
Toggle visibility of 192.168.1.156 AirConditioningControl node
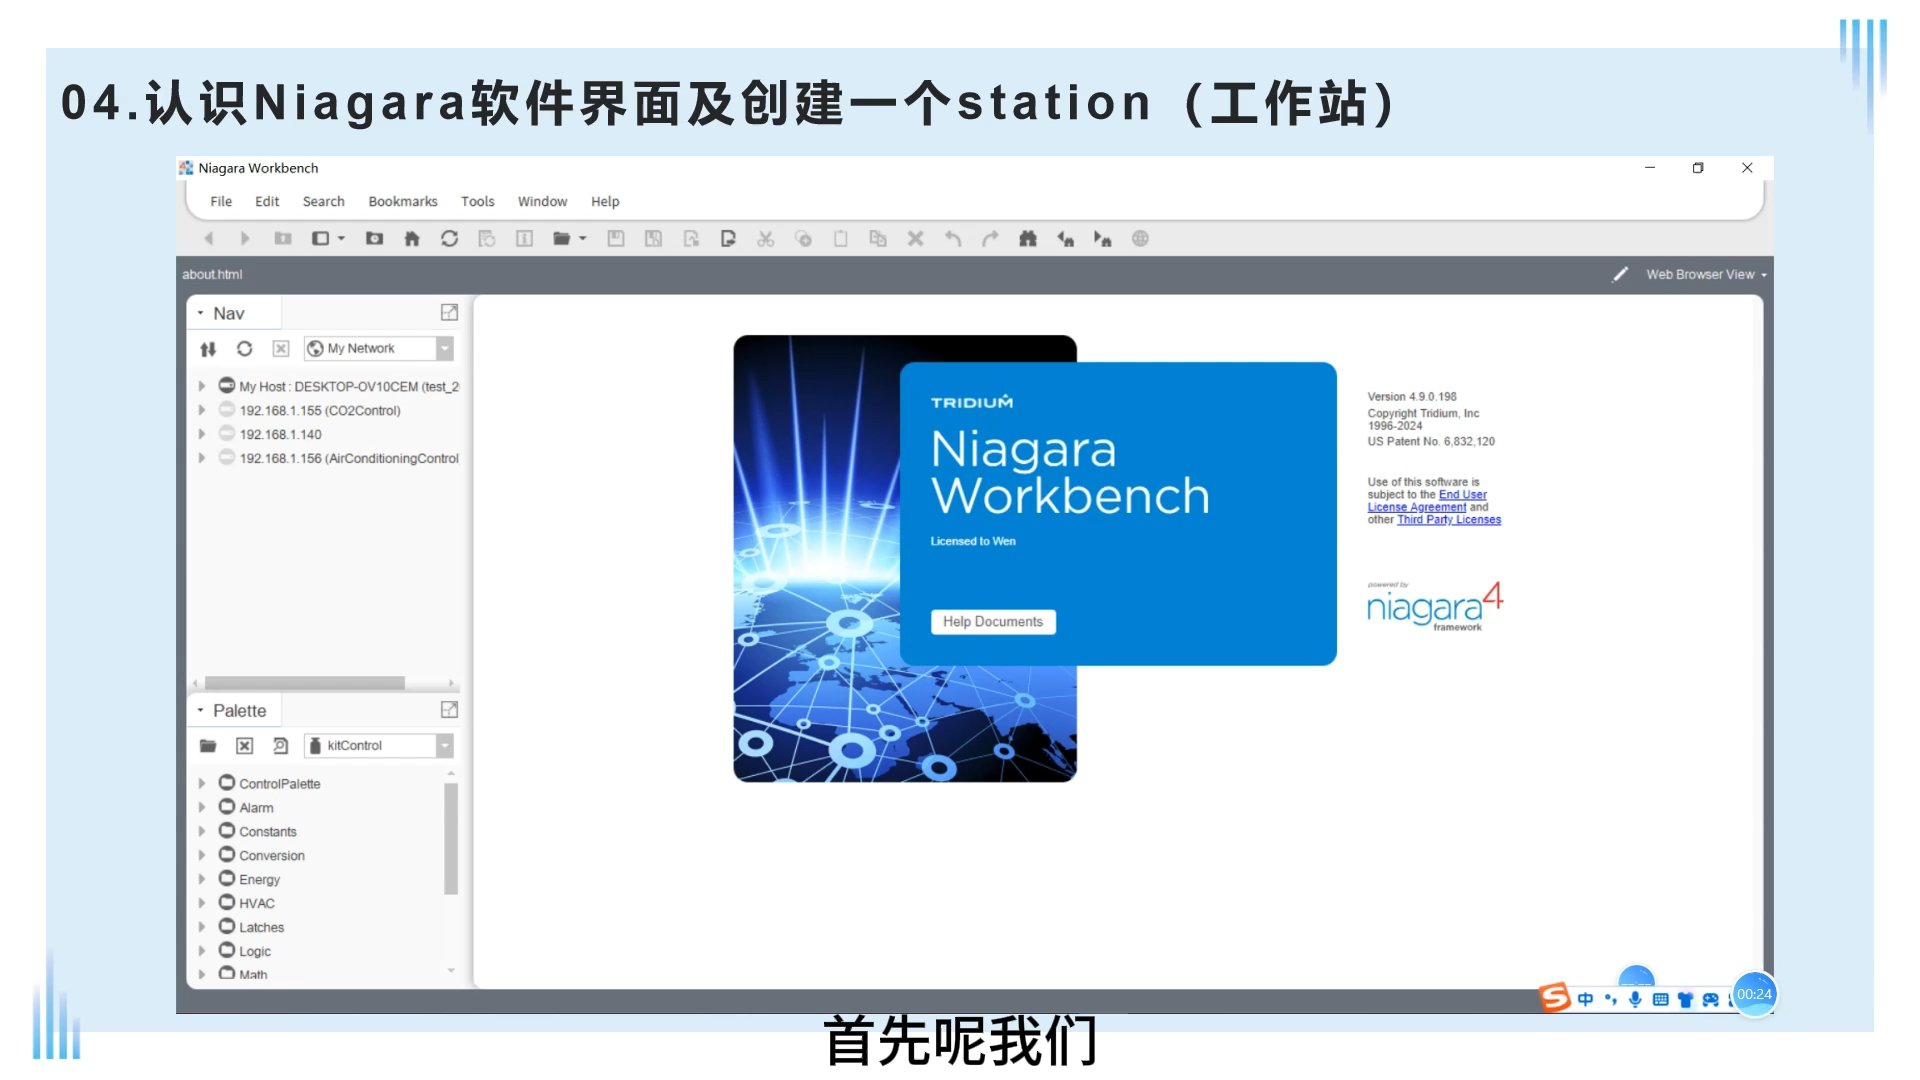(x=200, y=459)
